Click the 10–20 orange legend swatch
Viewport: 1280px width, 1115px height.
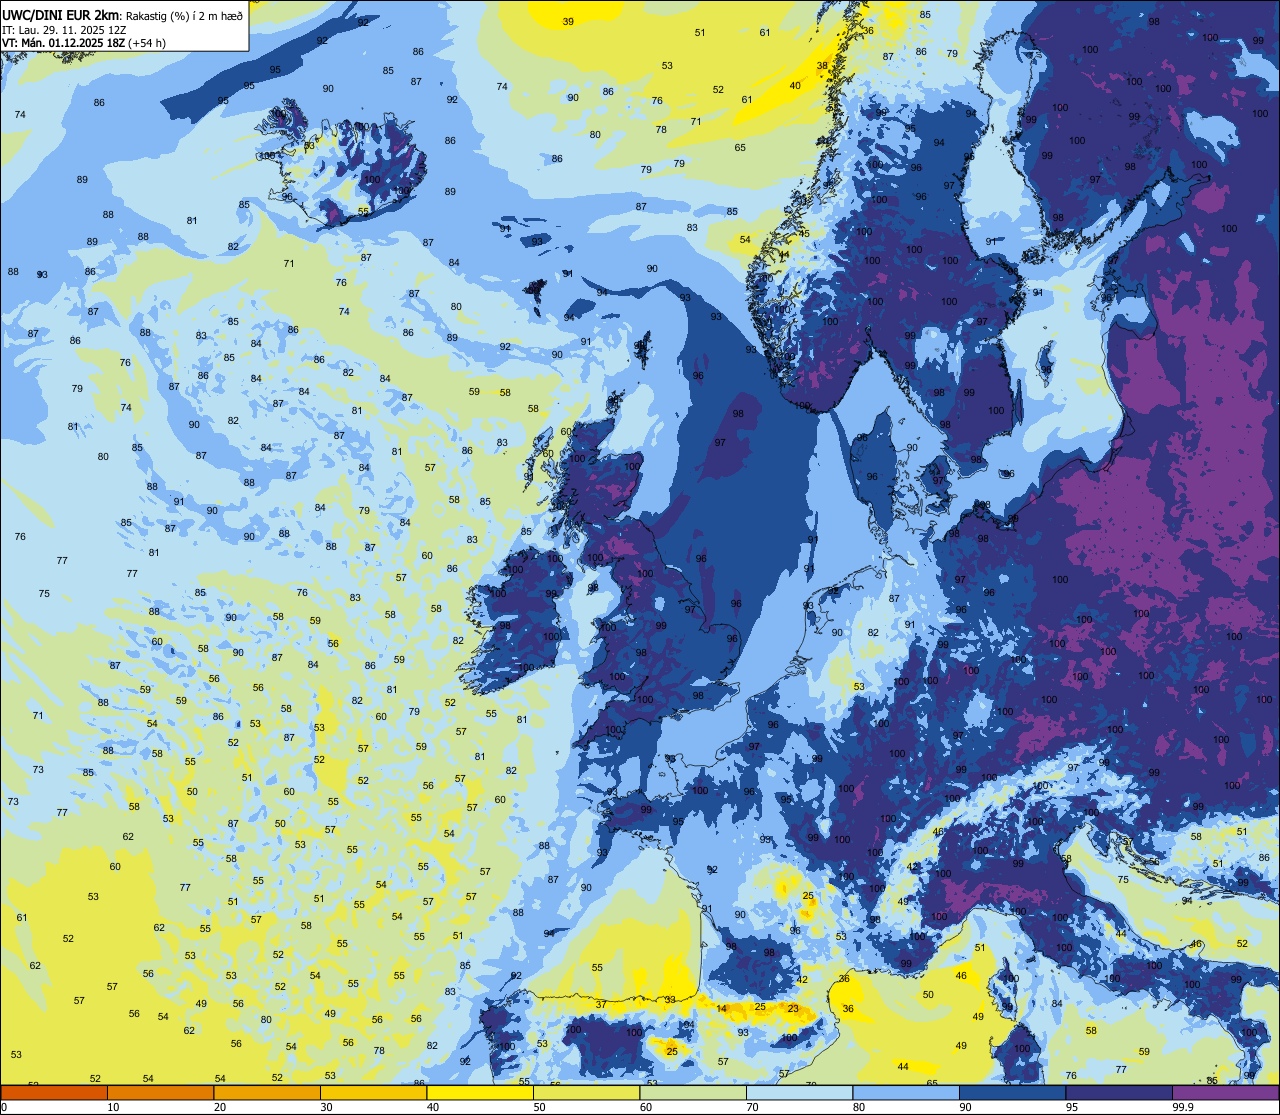tap(160, 1092)
